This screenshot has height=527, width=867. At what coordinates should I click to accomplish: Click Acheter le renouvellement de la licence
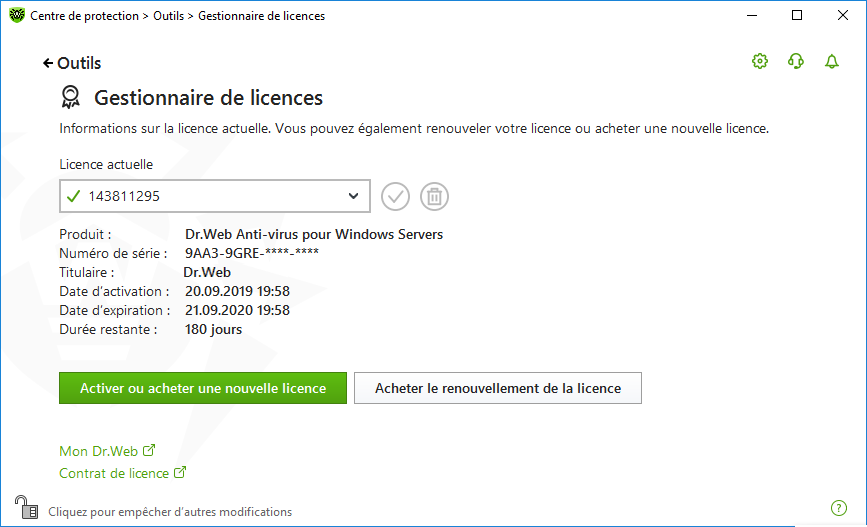[x=498, y=388]
